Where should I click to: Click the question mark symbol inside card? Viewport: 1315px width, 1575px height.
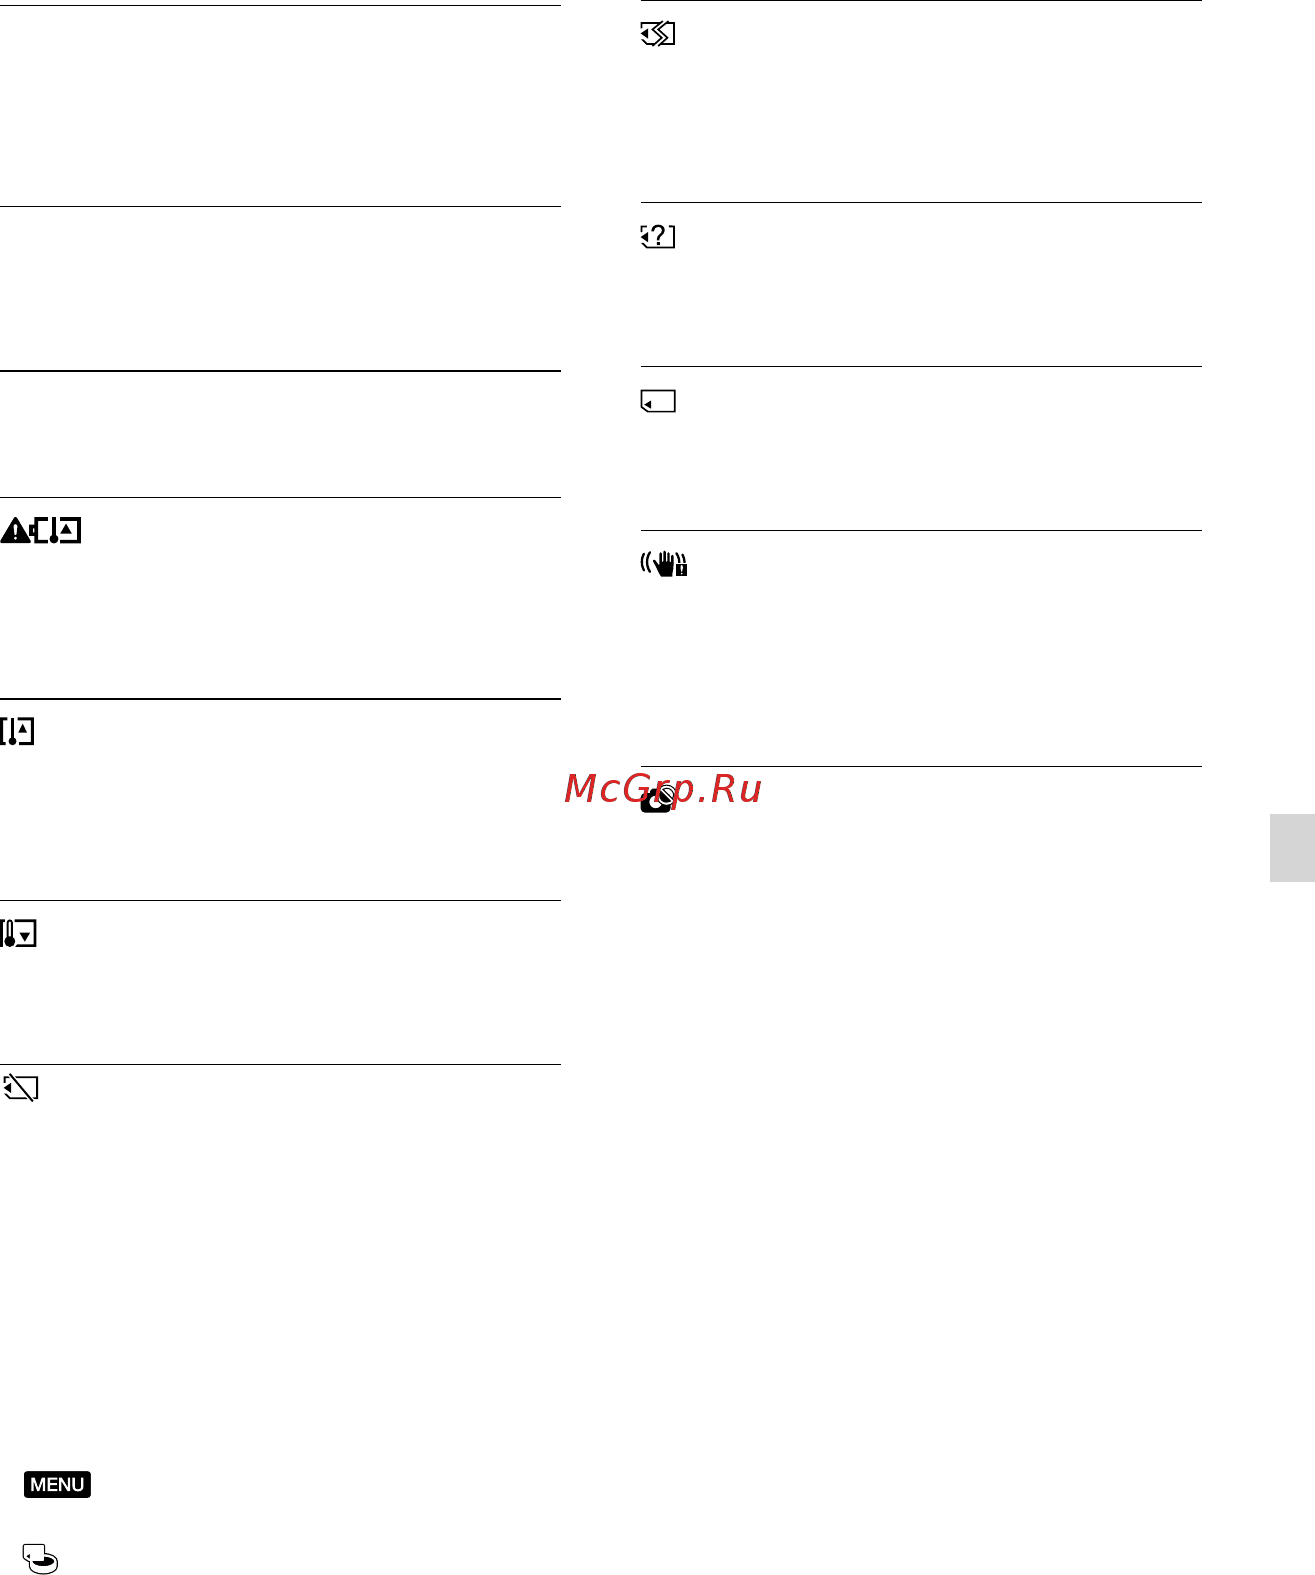click(x=659, y=237)
